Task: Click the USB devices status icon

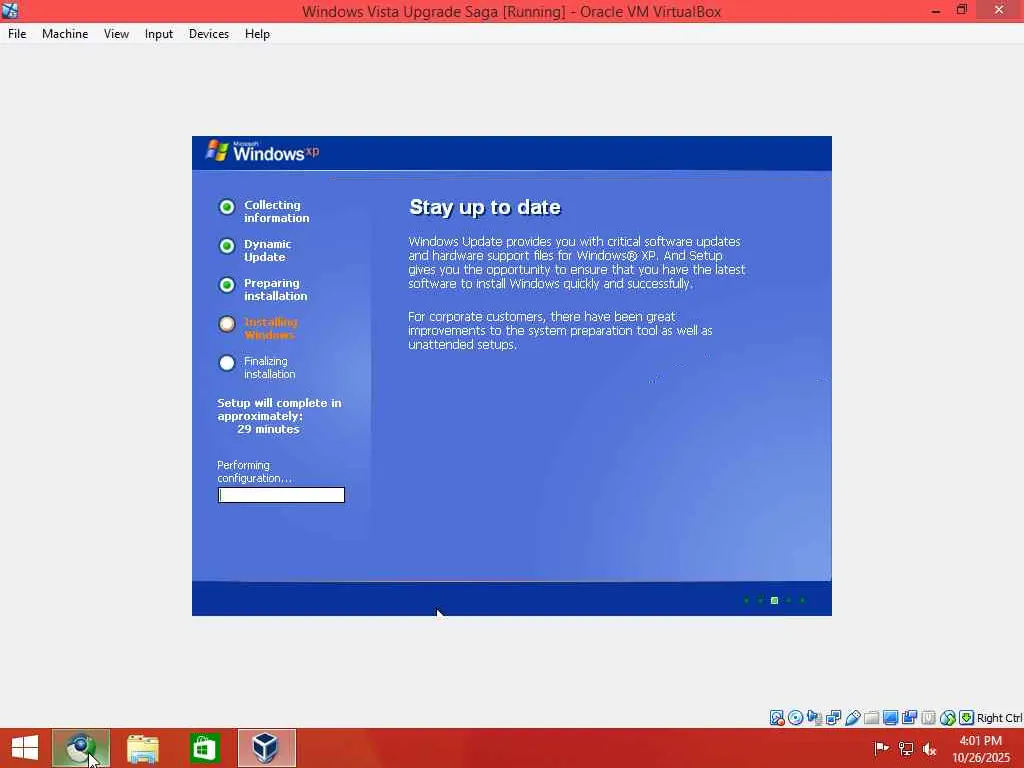Action: (x=852, y=718)
